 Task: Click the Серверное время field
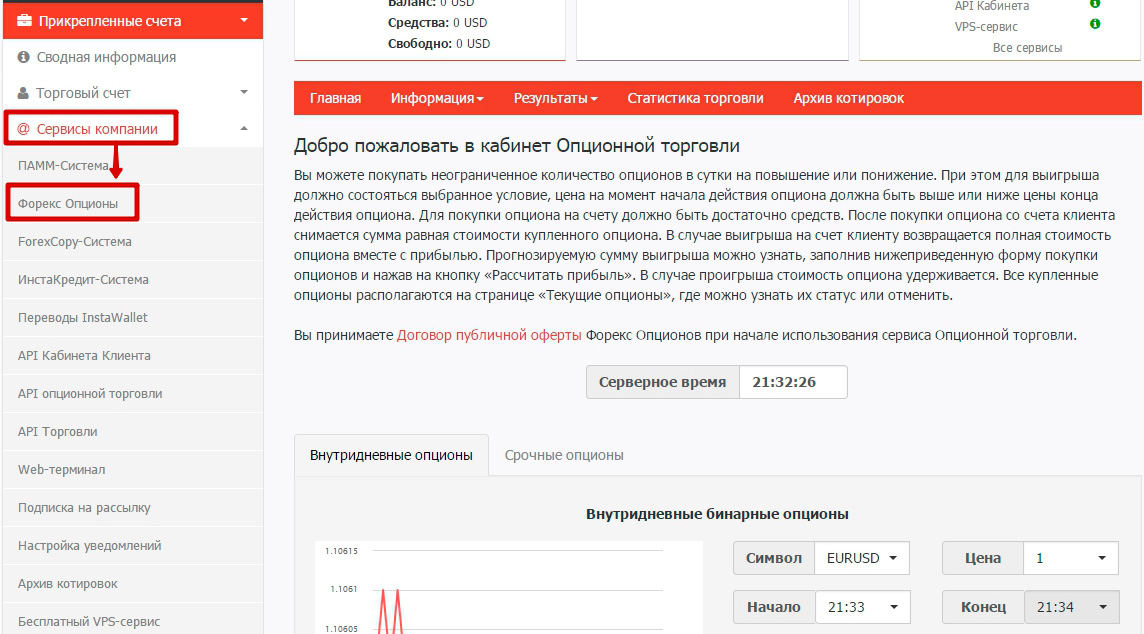[792, 382]
